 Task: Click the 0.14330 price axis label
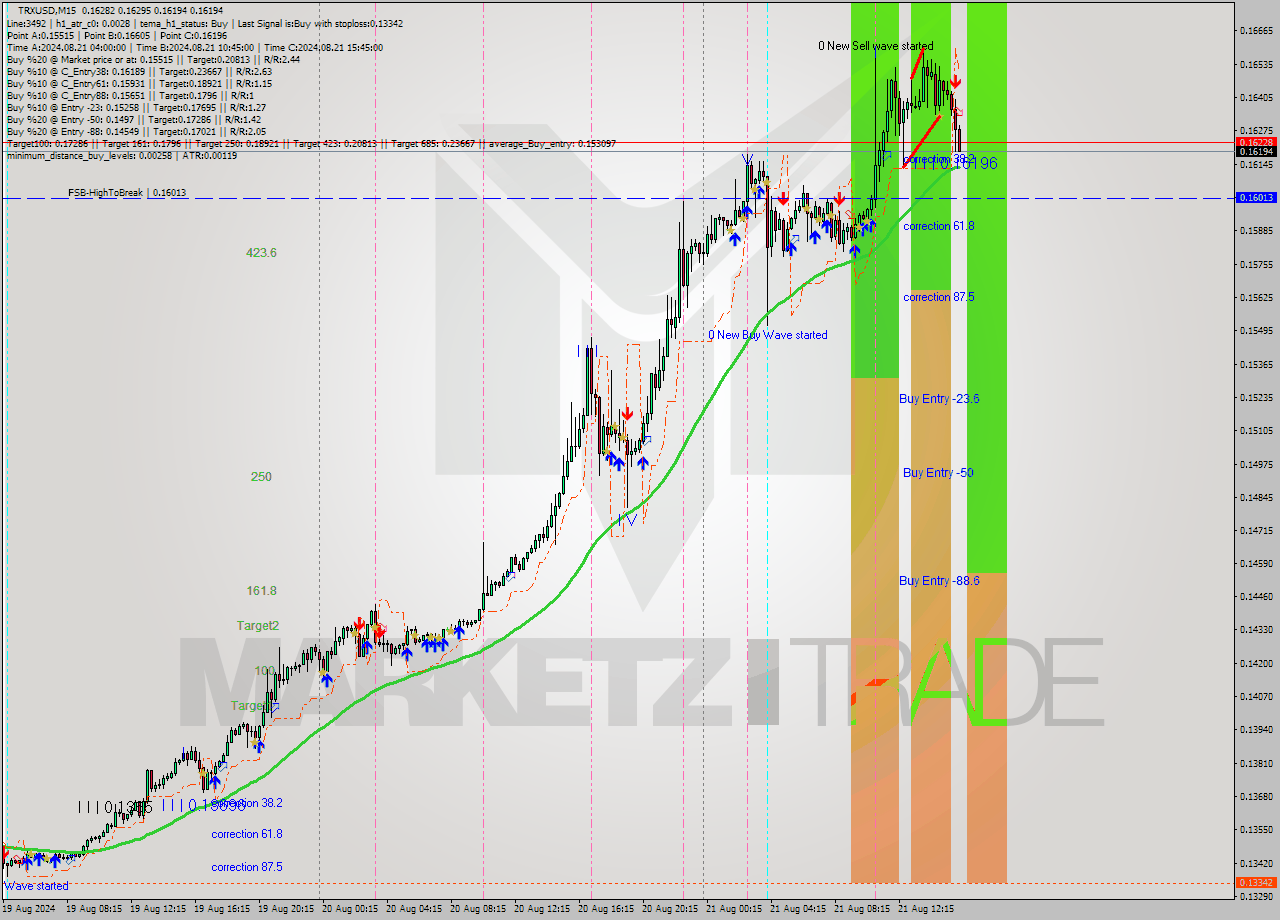[x=1256, y=629]
